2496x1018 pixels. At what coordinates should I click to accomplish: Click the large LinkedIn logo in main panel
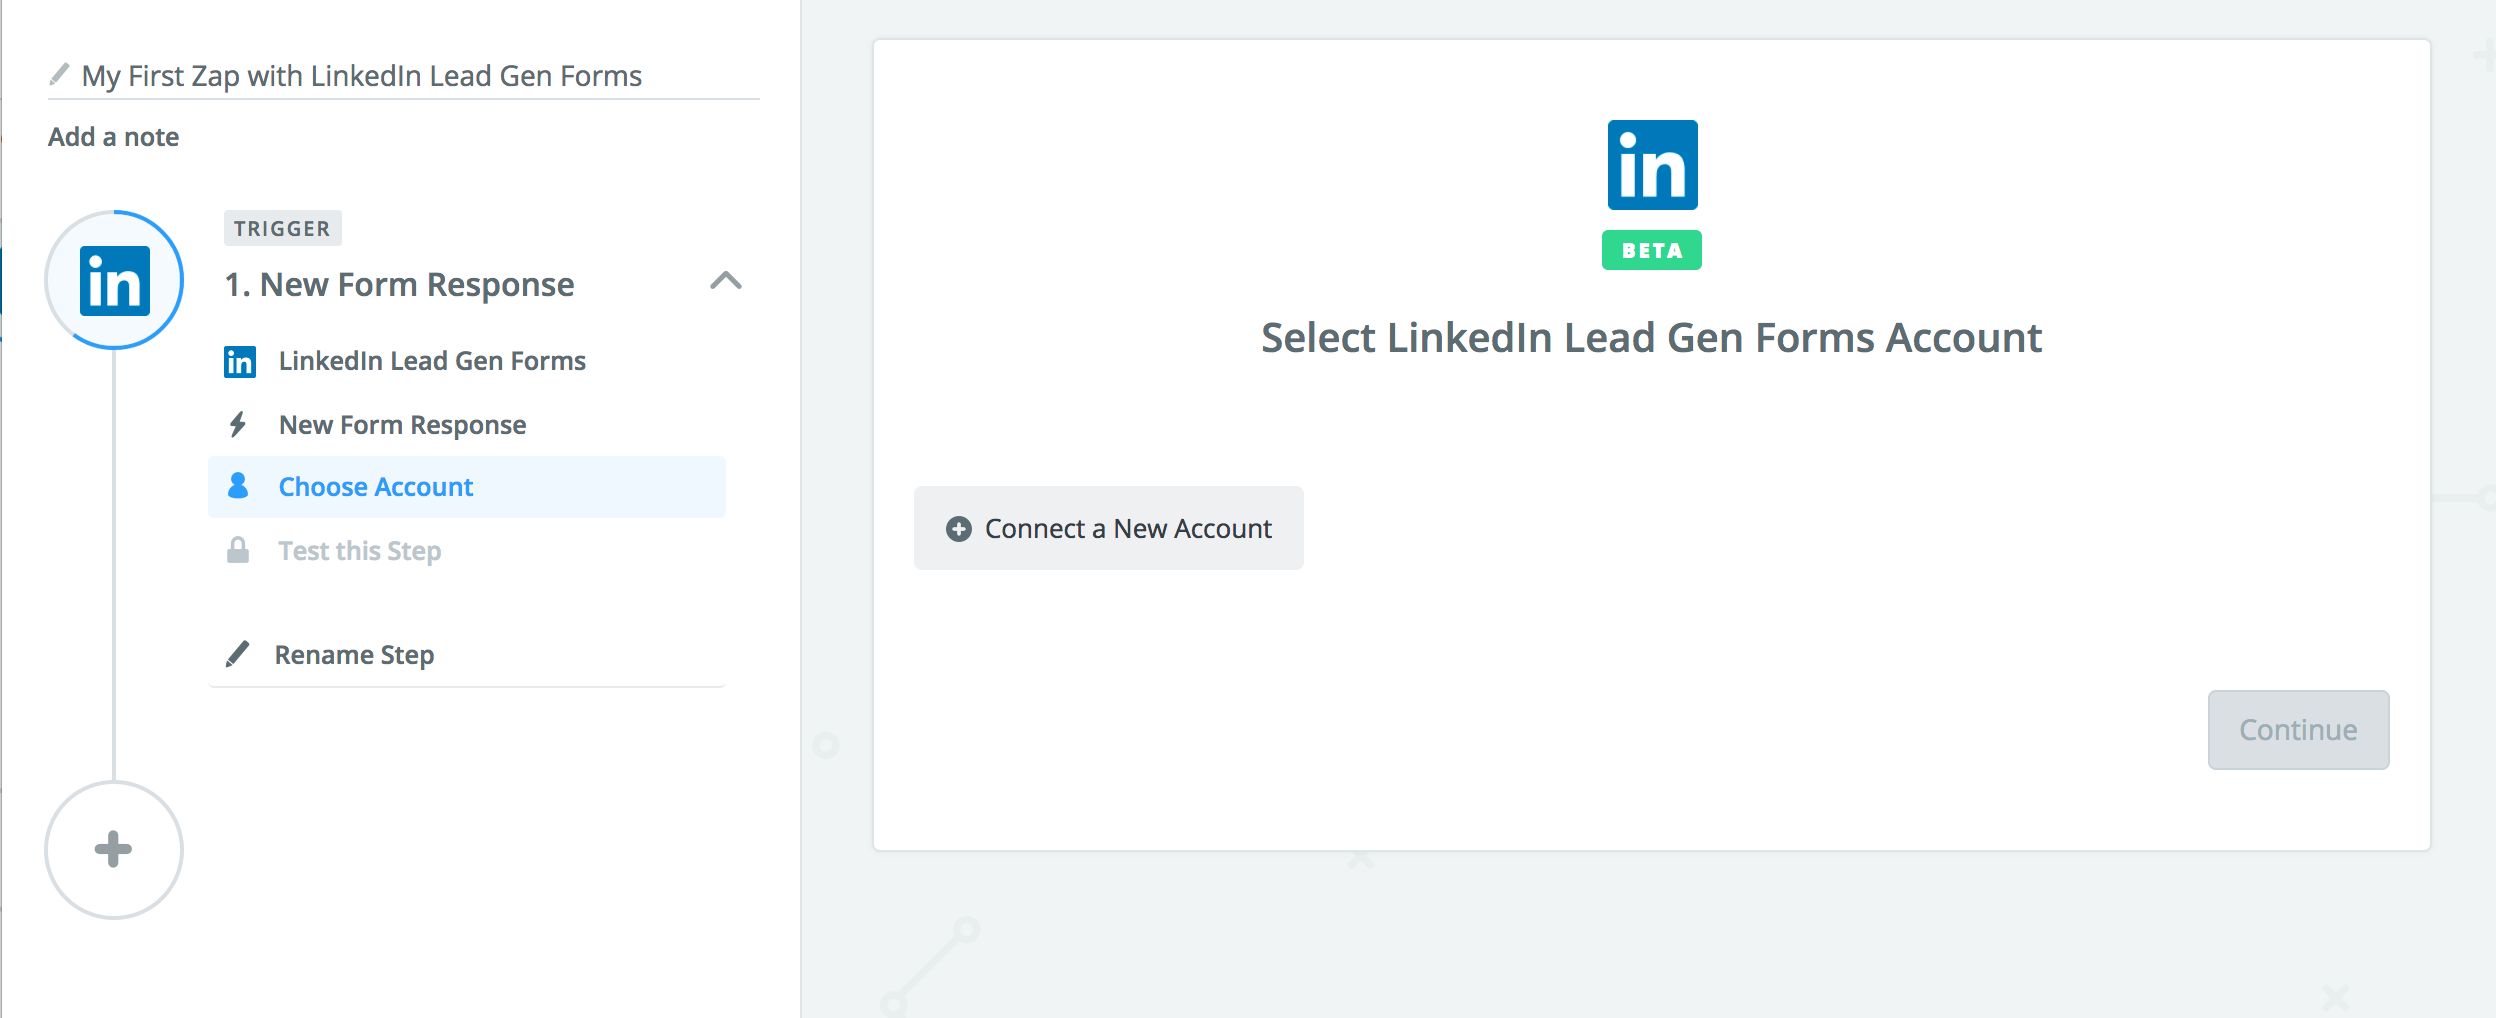(1652, 165)
